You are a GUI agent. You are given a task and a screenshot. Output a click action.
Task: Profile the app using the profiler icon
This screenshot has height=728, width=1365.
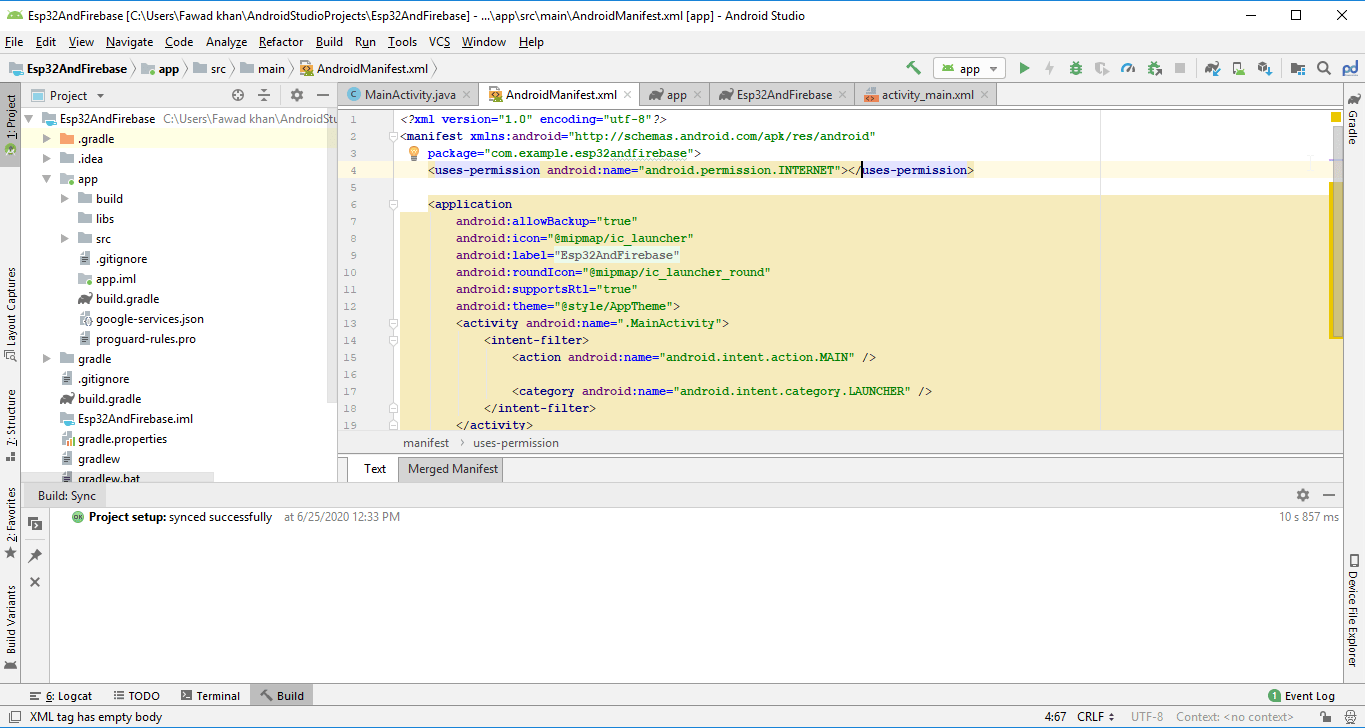click(x=1127, y=68)
